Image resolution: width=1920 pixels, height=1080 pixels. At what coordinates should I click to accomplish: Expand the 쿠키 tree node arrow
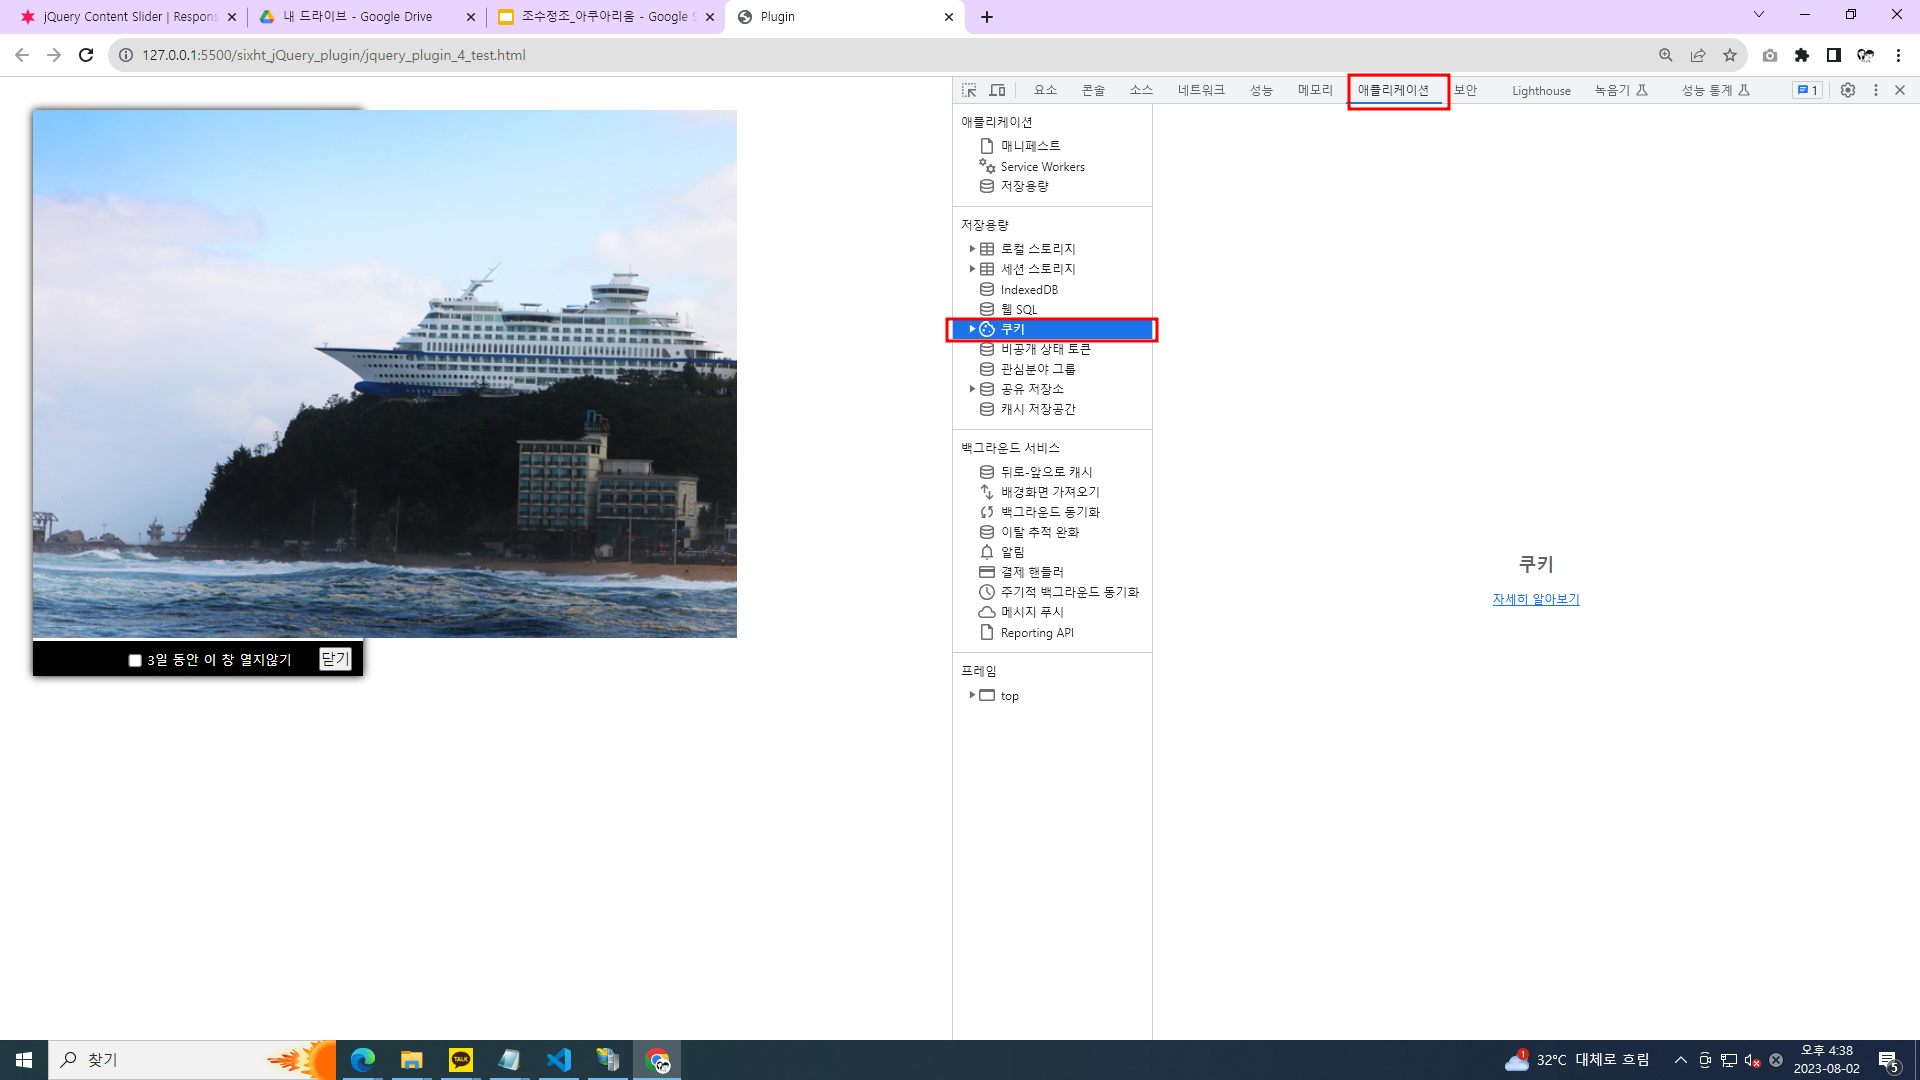[972, 329]
